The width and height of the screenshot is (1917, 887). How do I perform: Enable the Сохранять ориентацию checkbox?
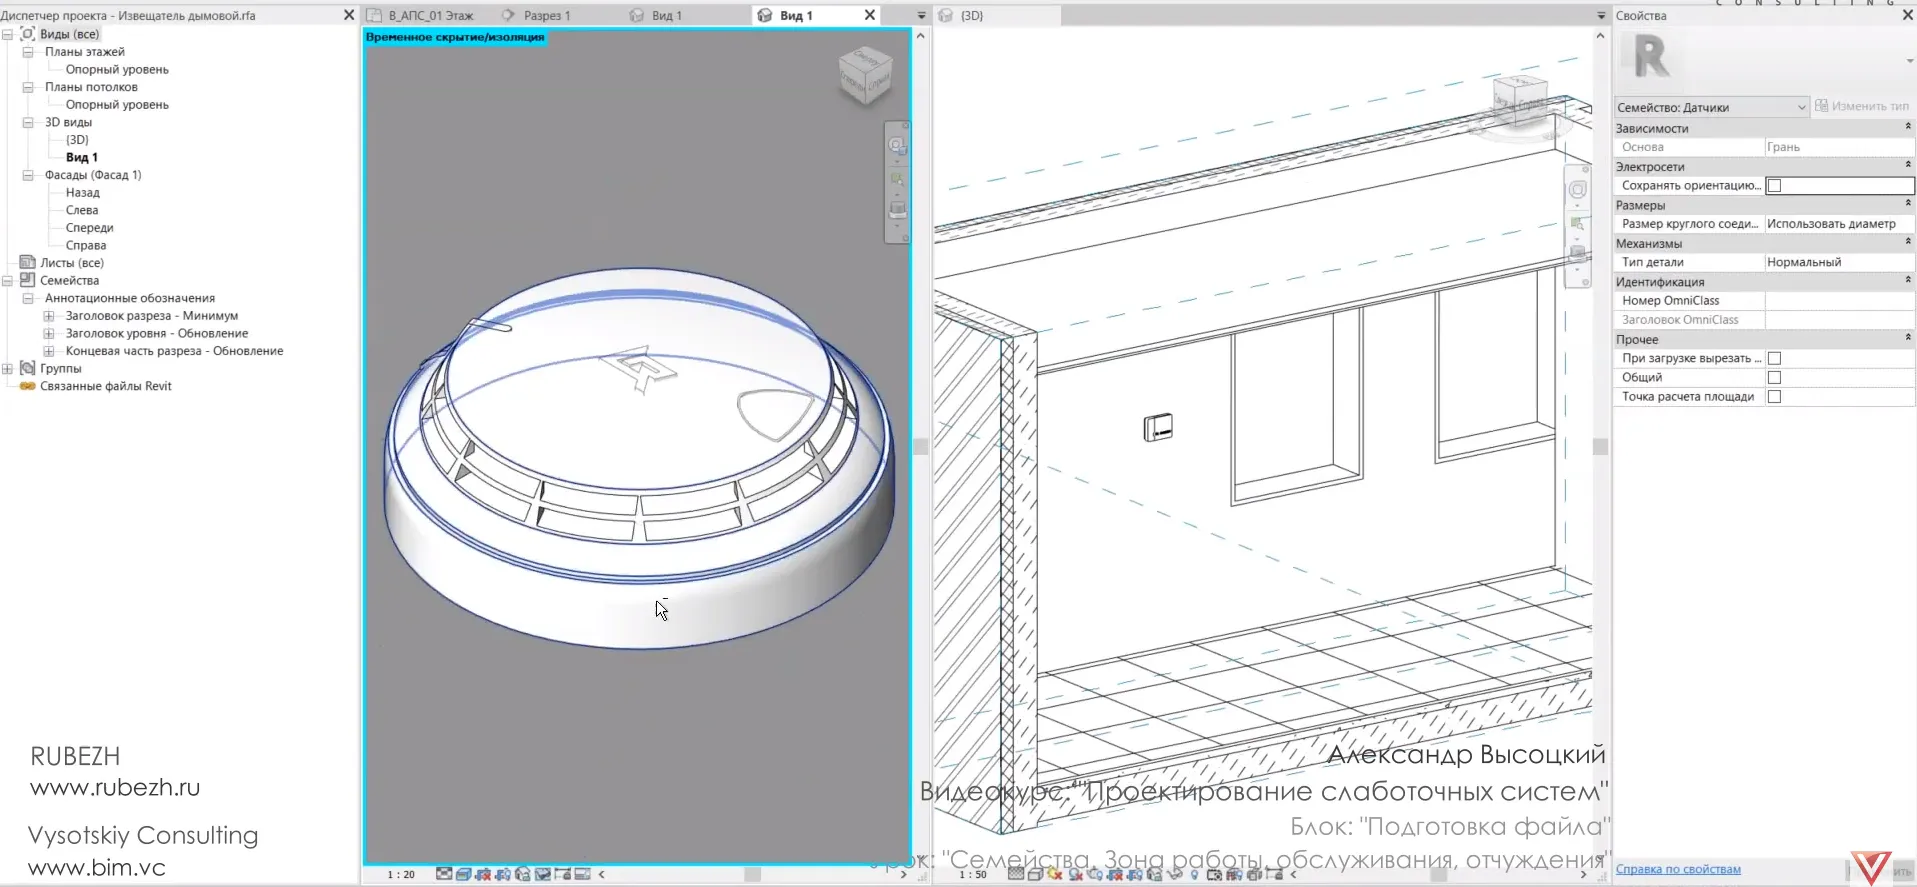(x=1774, y=185)
